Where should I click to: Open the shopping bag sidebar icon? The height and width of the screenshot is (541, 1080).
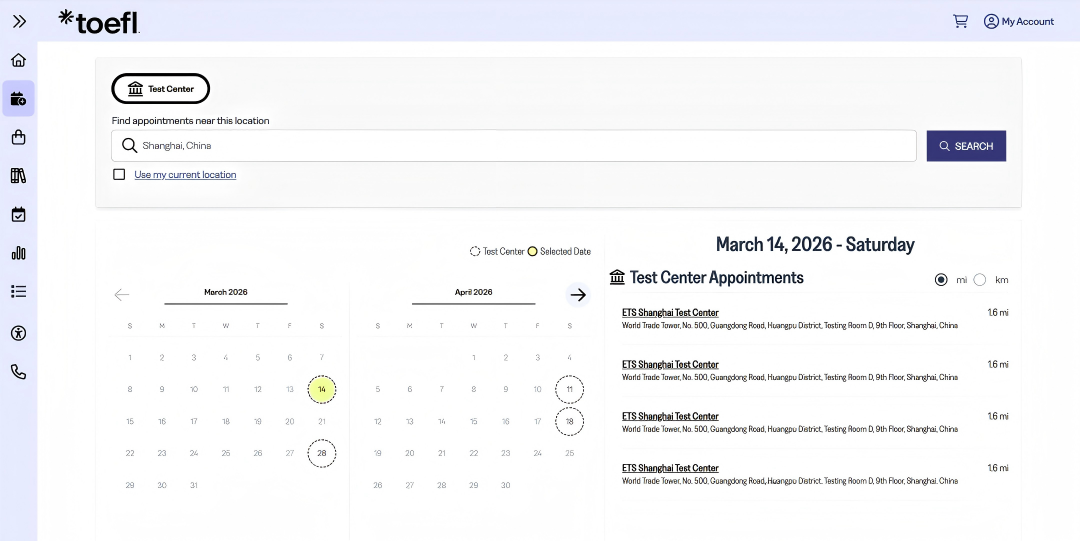(x=18, y=137)
